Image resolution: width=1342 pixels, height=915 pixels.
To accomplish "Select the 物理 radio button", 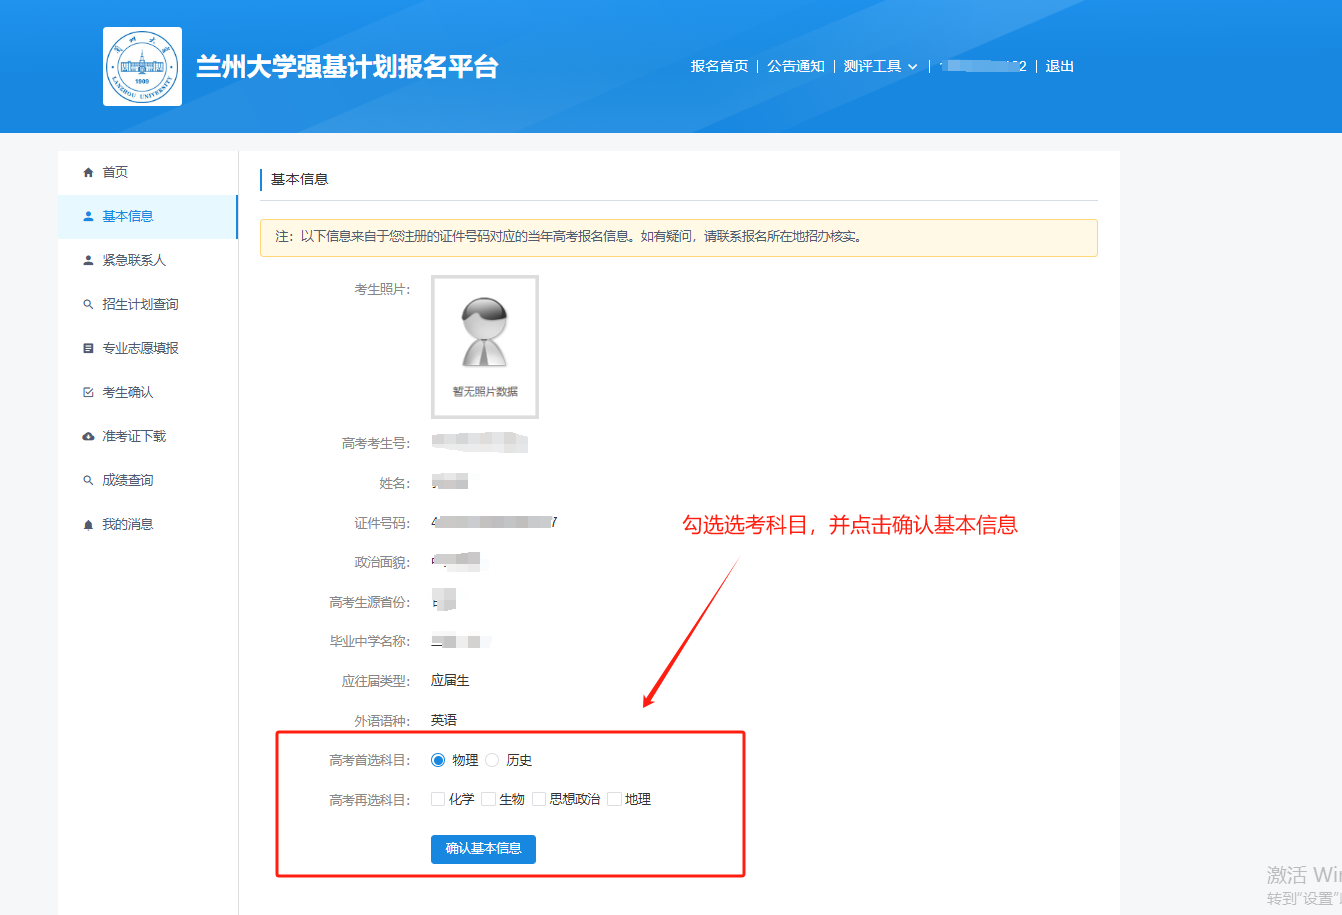I will pos(438,760).
